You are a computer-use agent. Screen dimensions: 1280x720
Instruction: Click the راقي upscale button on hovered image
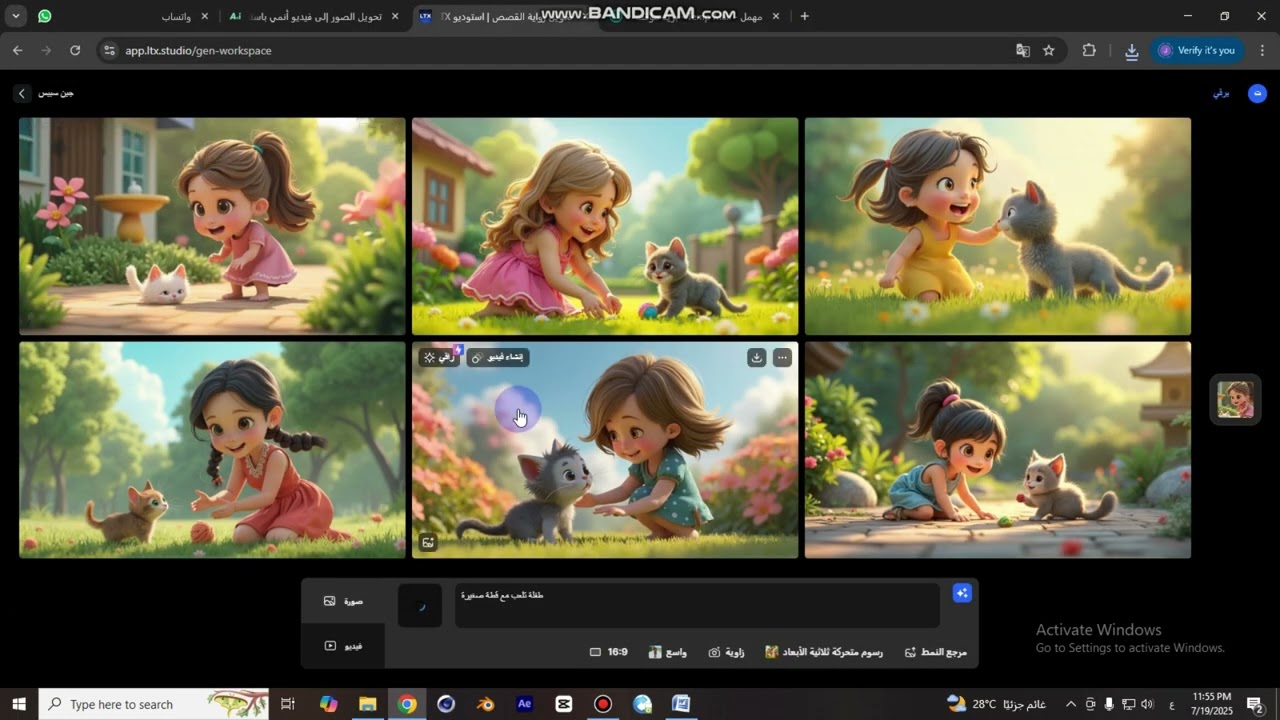(439, 357)
